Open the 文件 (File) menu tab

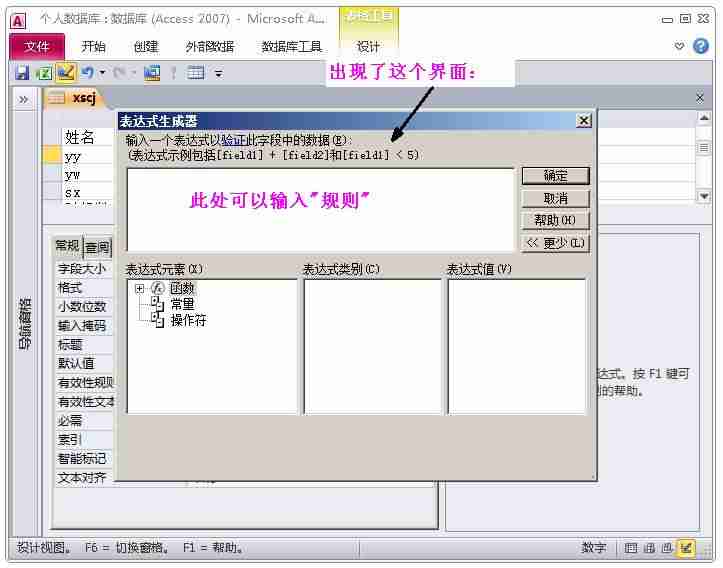[37, 46]
